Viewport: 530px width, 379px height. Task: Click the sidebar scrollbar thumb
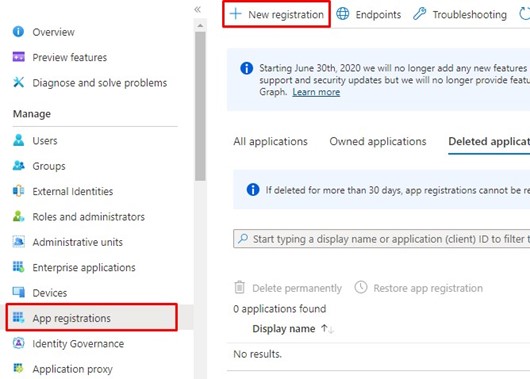[200, 106]
